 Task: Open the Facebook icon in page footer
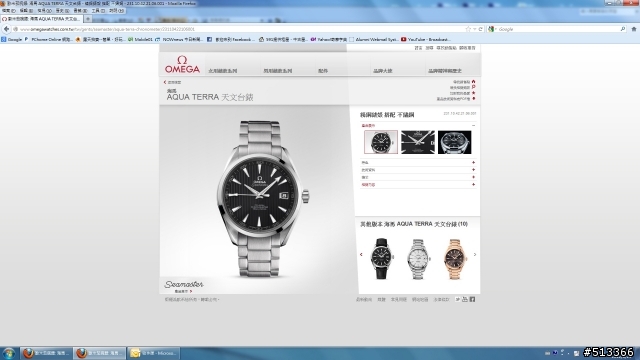[472, 299]
